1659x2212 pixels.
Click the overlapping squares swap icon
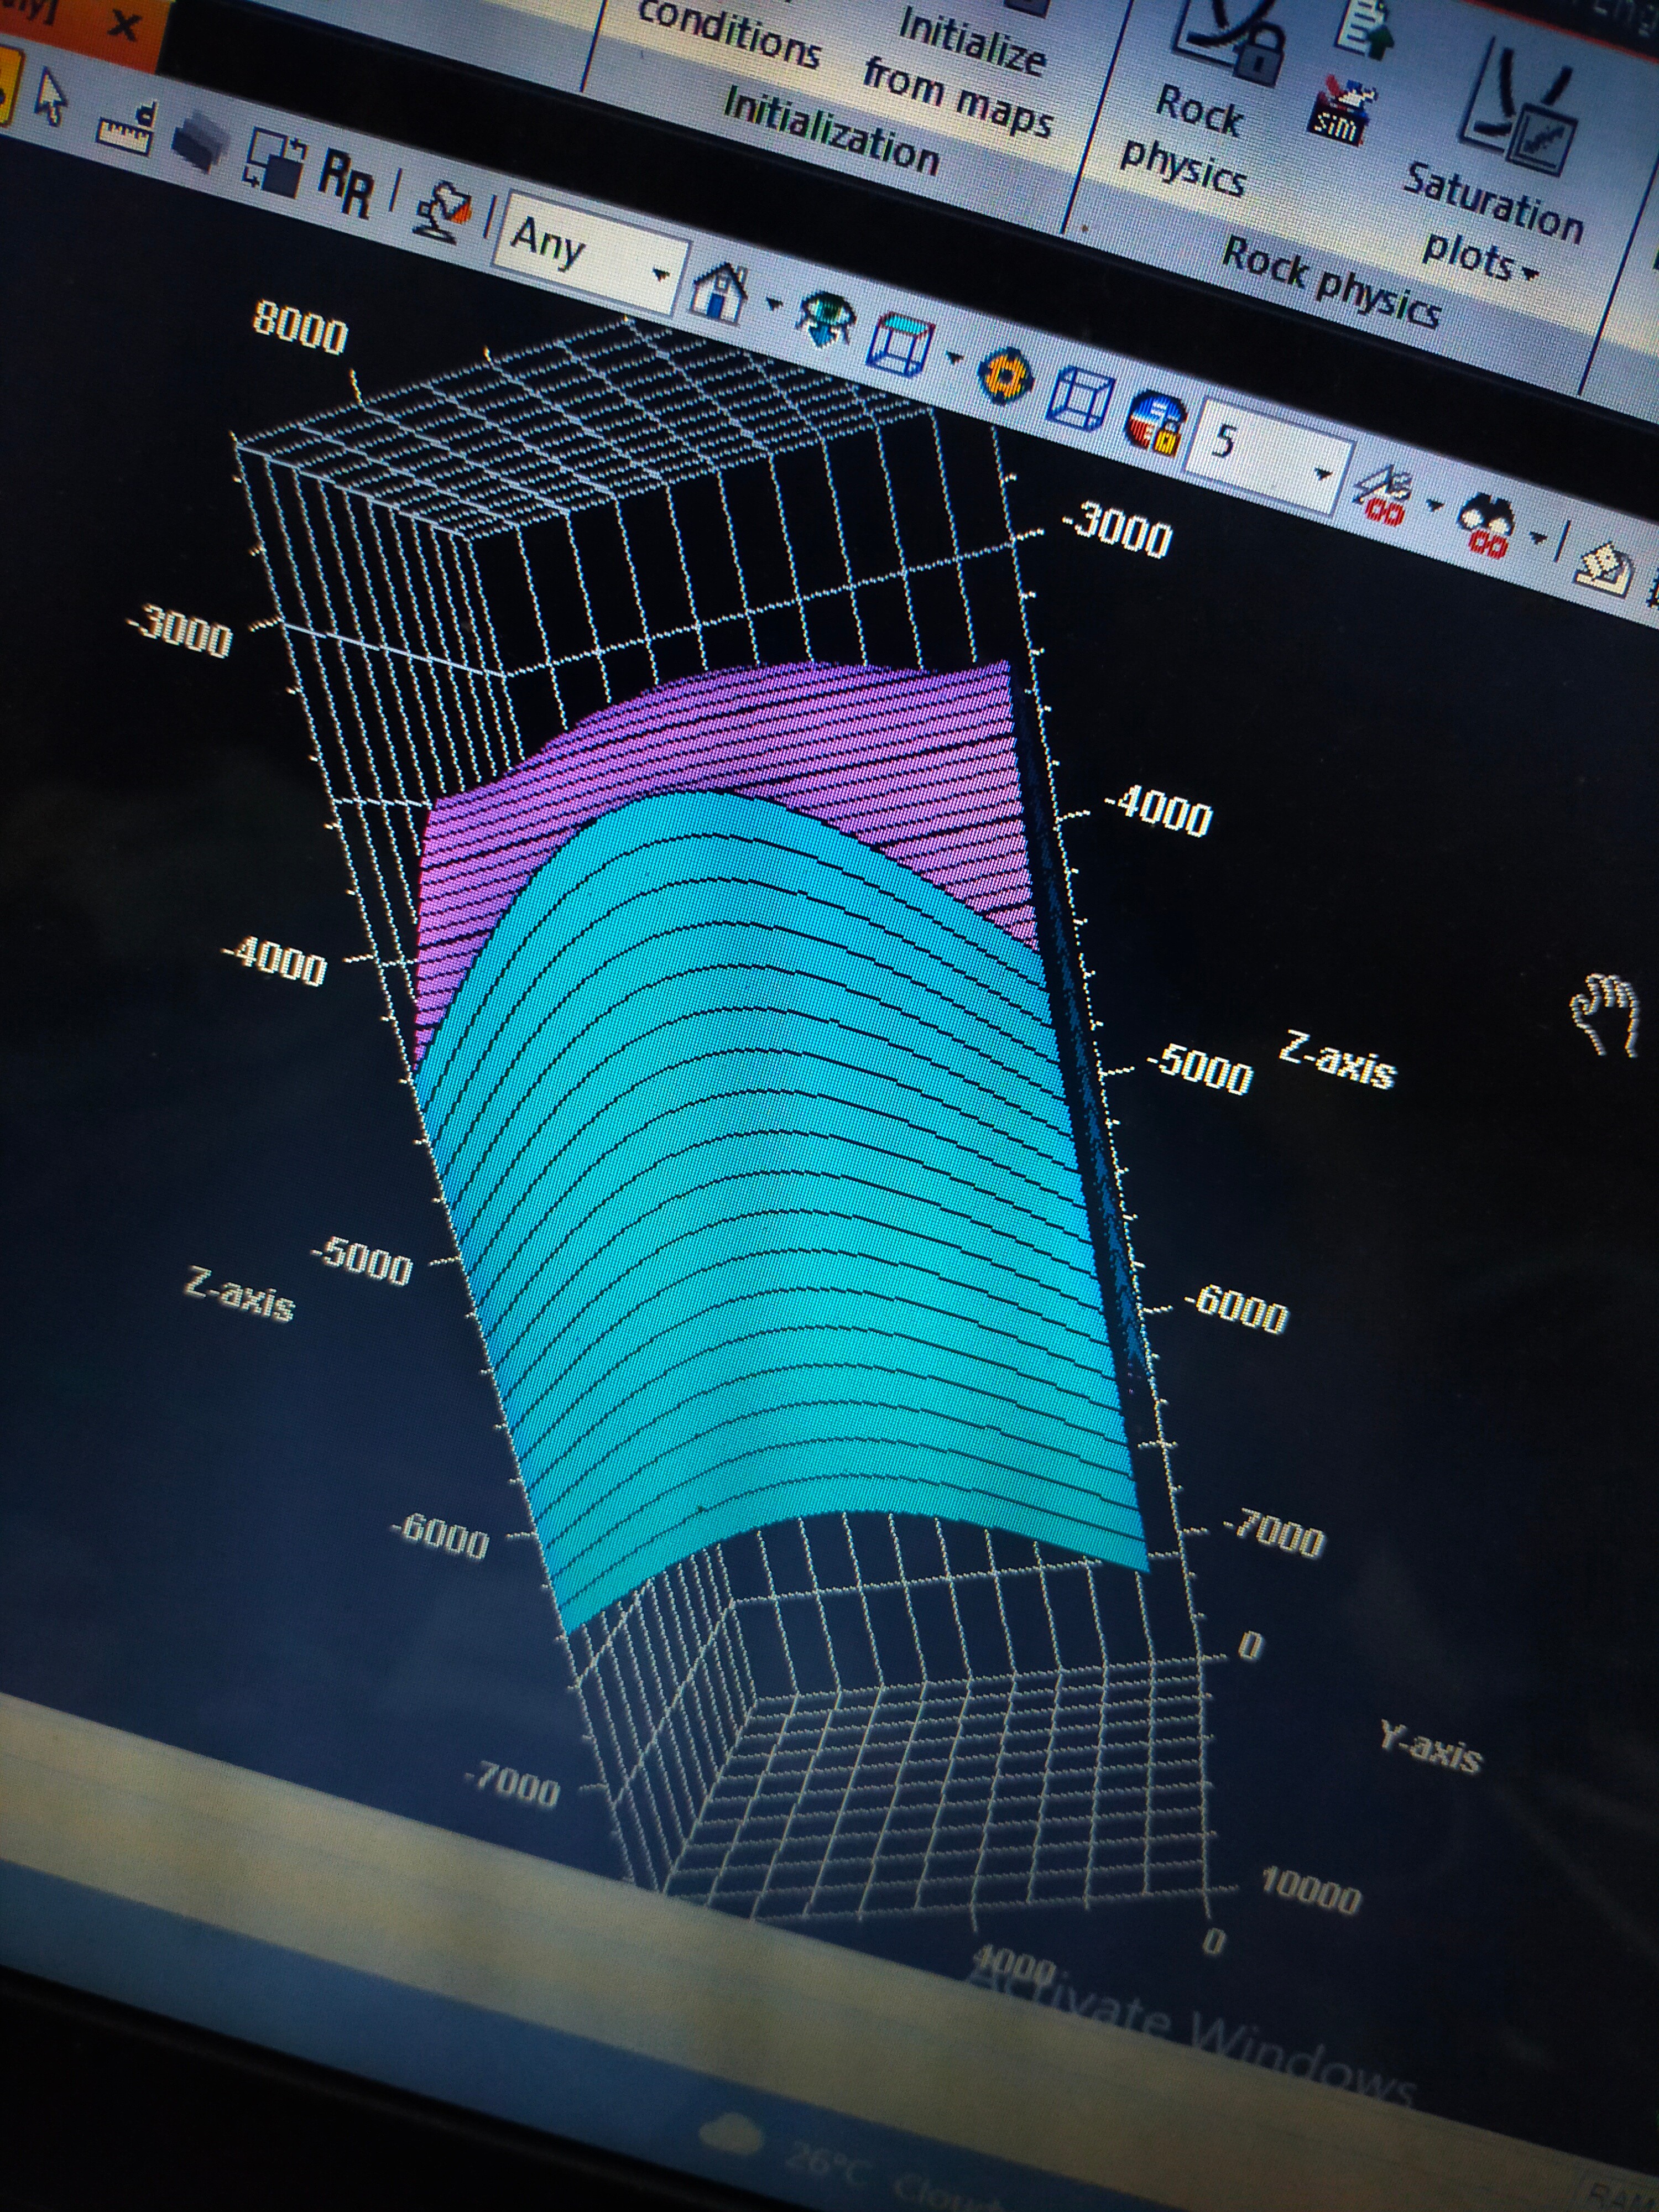tap(274, 161)
